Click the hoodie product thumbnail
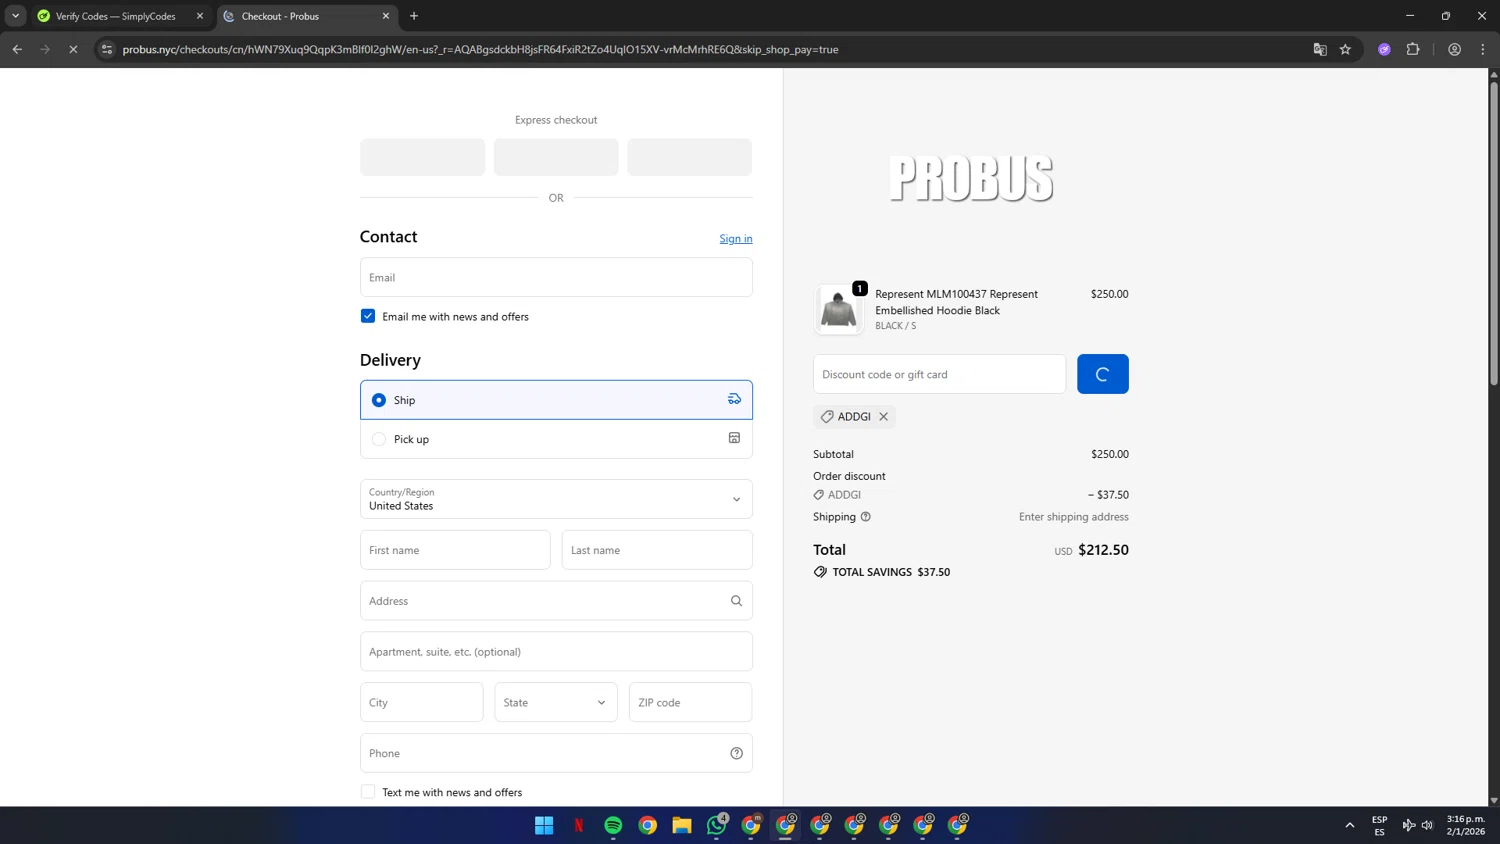 (x=838, y=309)
